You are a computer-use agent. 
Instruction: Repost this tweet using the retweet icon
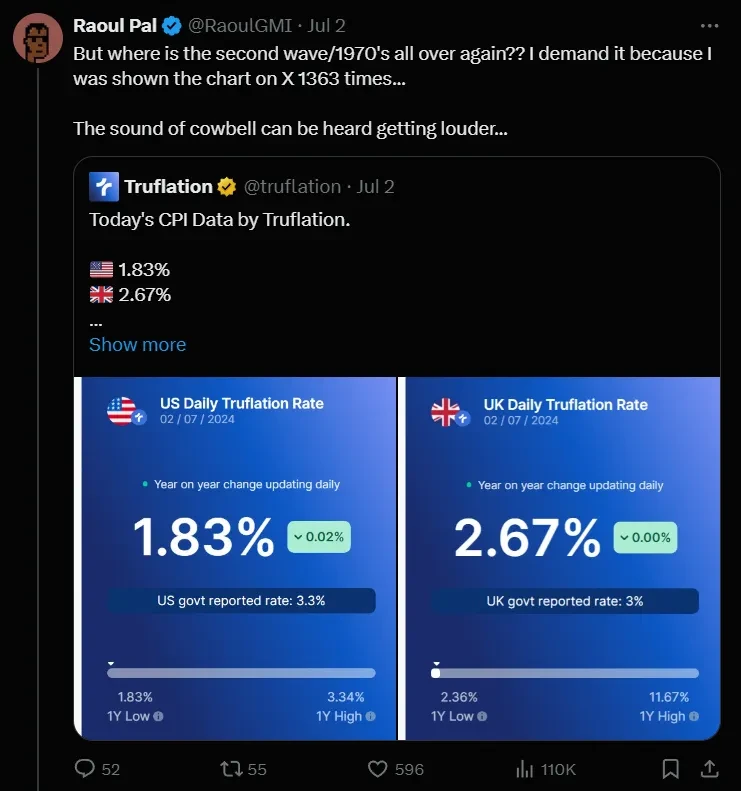[231, 769]
